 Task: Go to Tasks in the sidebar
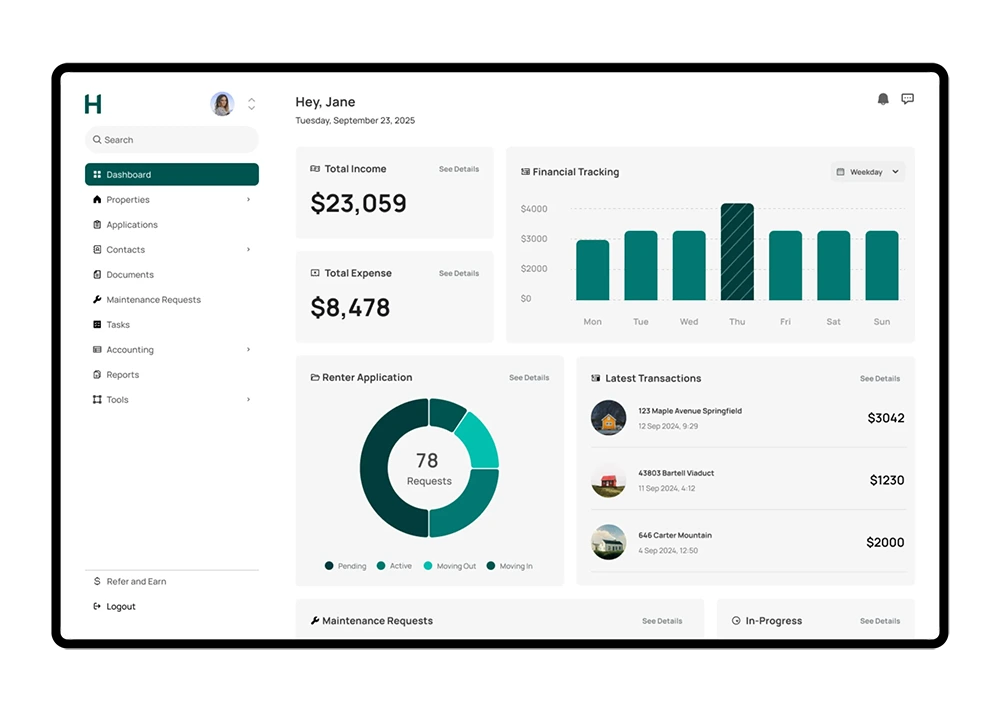(118, 325)
